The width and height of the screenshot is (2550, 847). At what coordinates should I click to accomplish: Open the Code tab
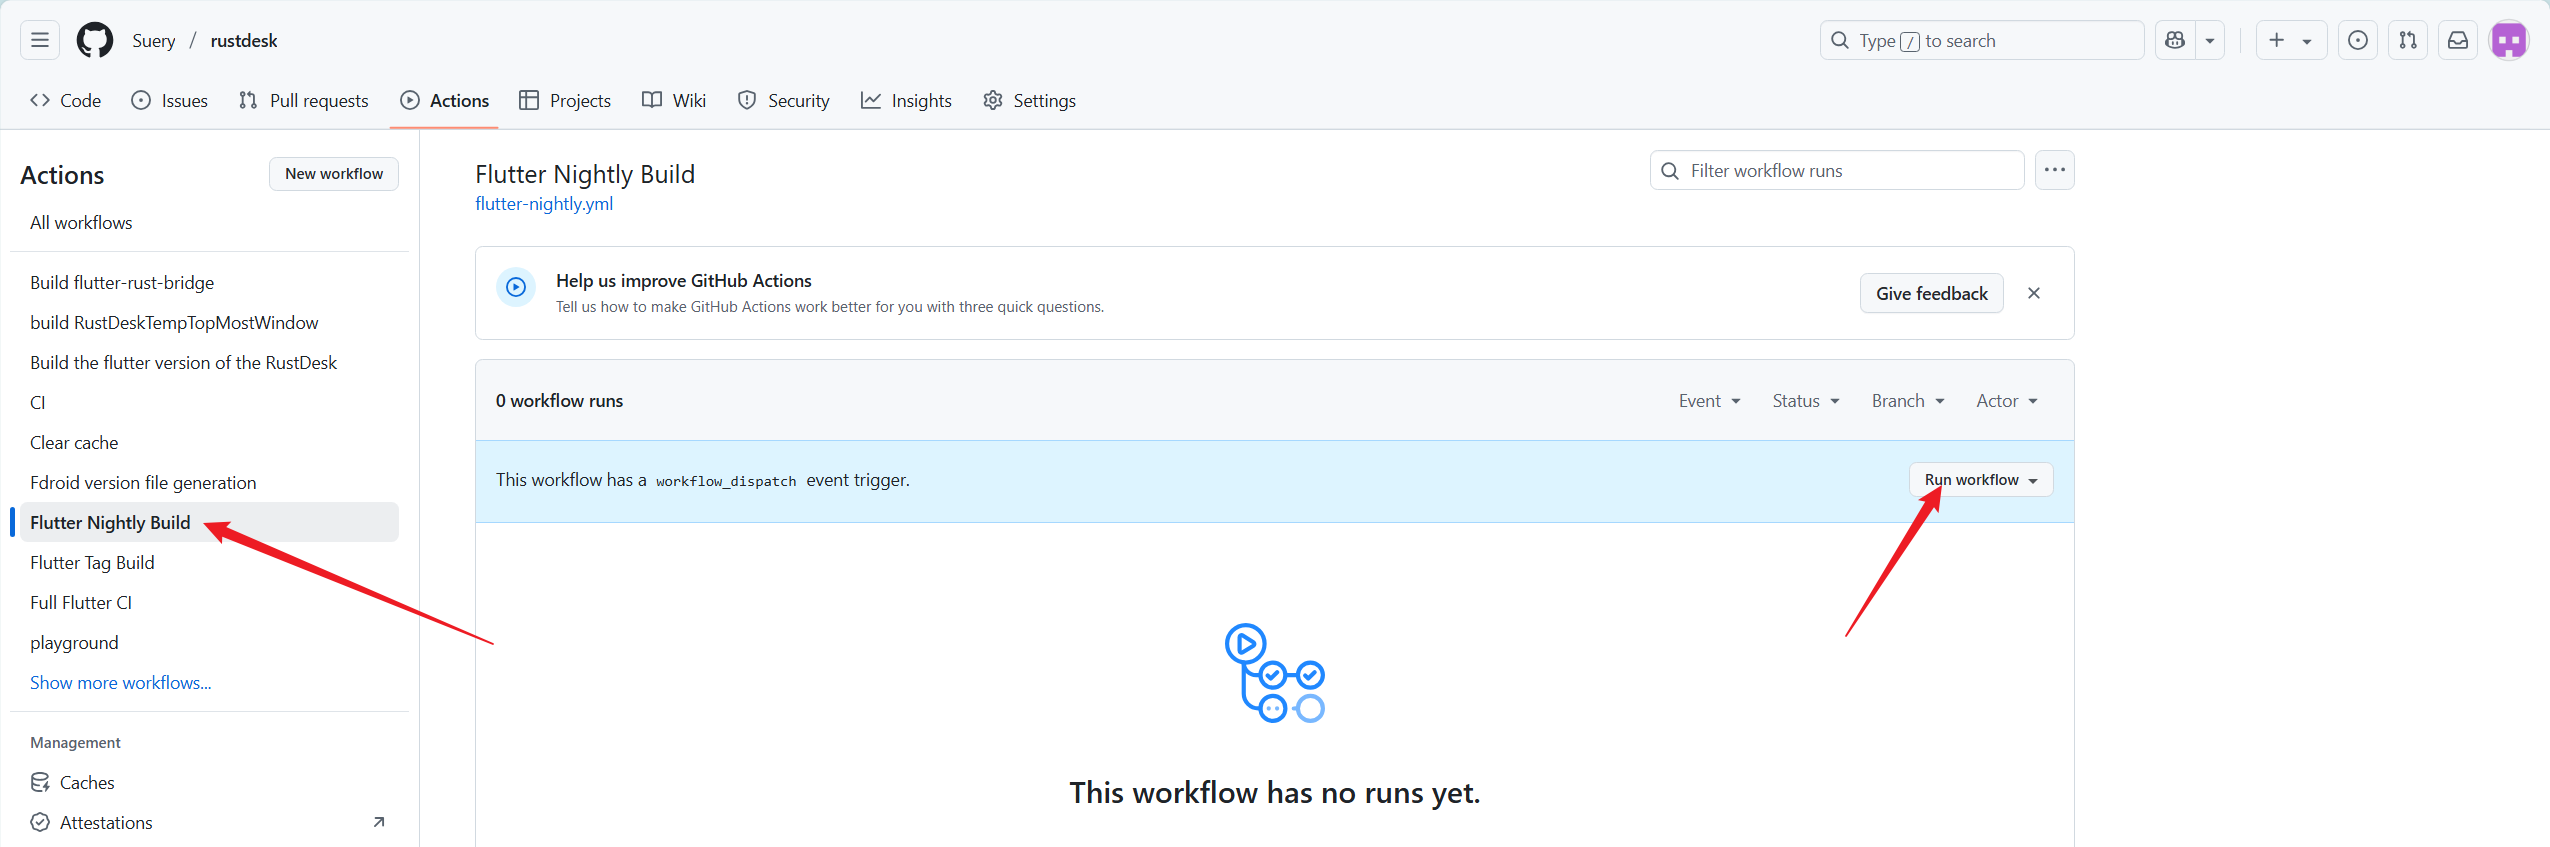tap(66, 100)
